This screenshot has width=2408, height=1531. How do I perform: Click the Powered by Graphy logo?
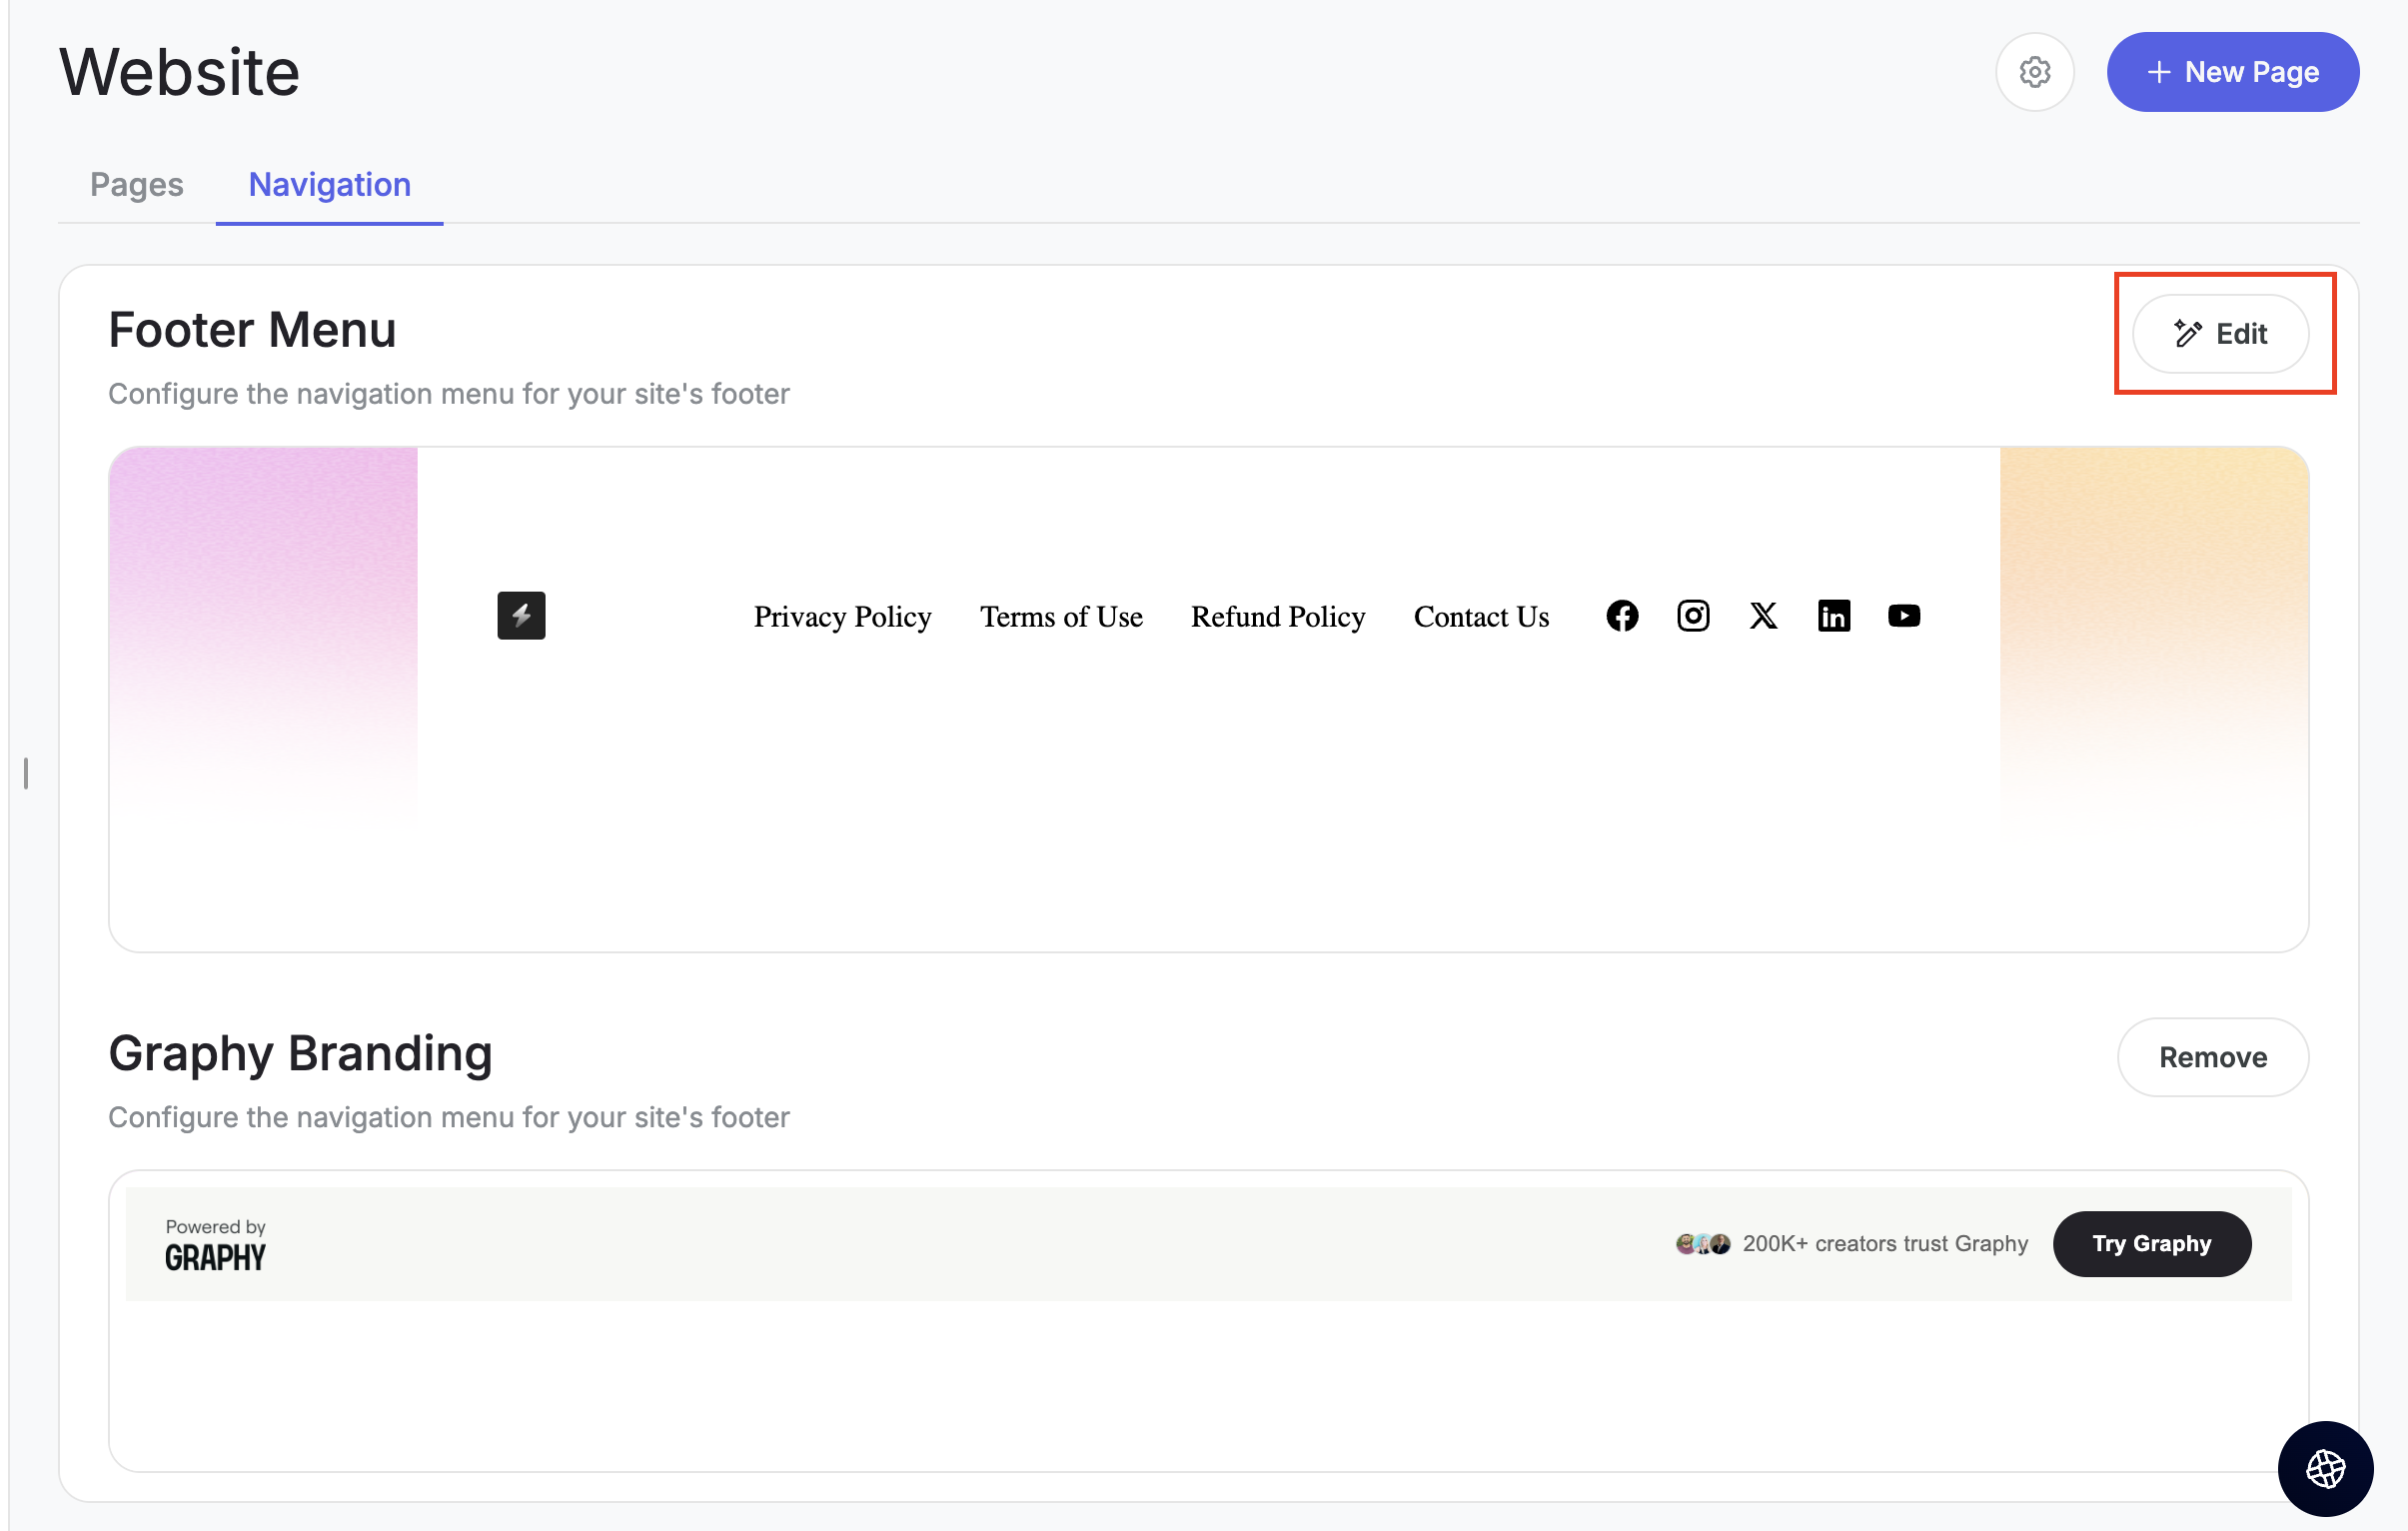215,1246
